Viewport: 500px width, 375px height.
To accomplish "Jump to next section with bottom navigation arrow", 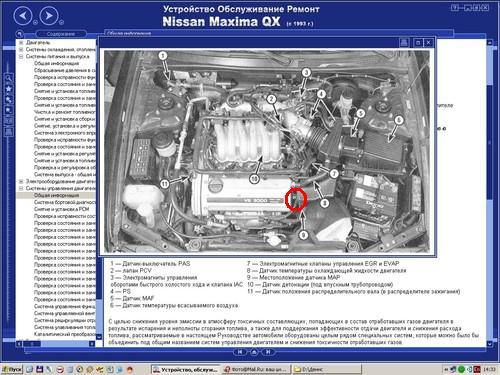I will click(x=268, y=352).
